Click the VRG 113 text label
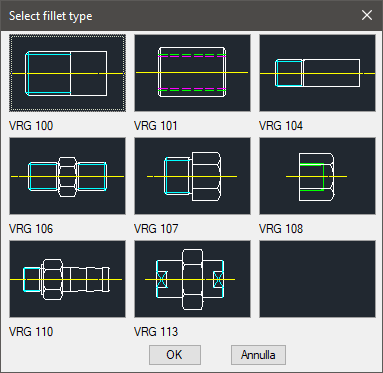Image resolution: width=383 pixels, height=373 pixels. point(156,332)
